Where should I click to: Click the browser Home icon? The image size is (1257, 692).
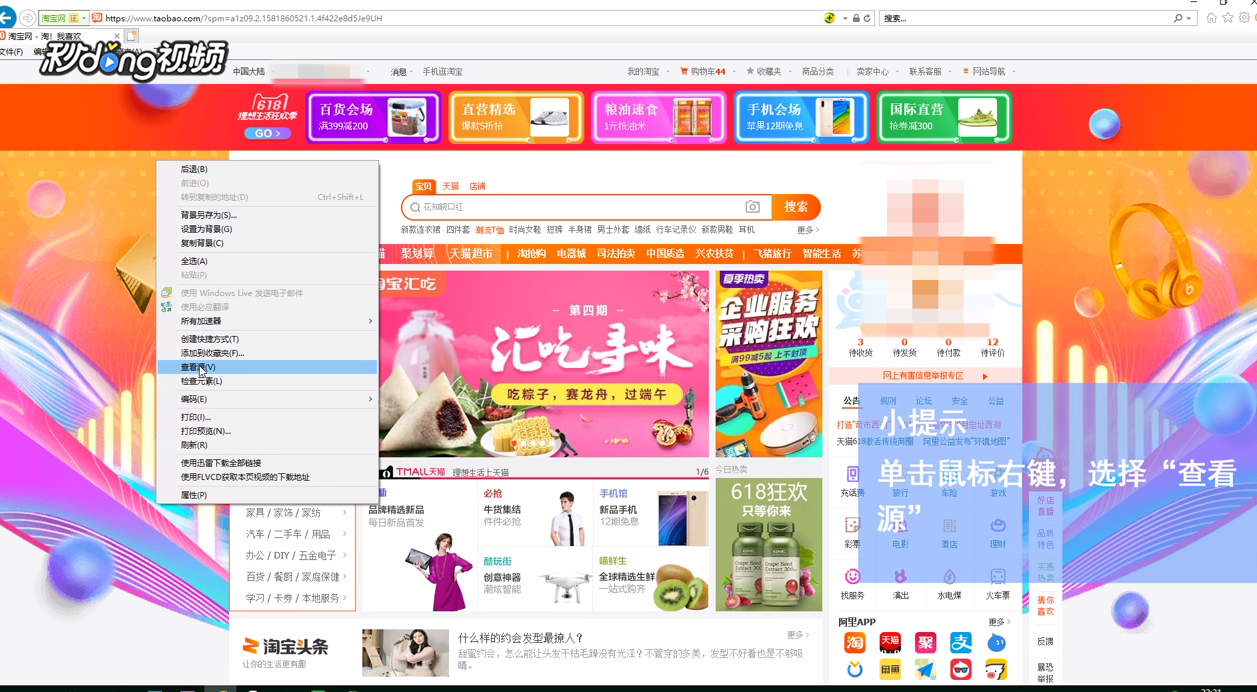click(1211, 18)
